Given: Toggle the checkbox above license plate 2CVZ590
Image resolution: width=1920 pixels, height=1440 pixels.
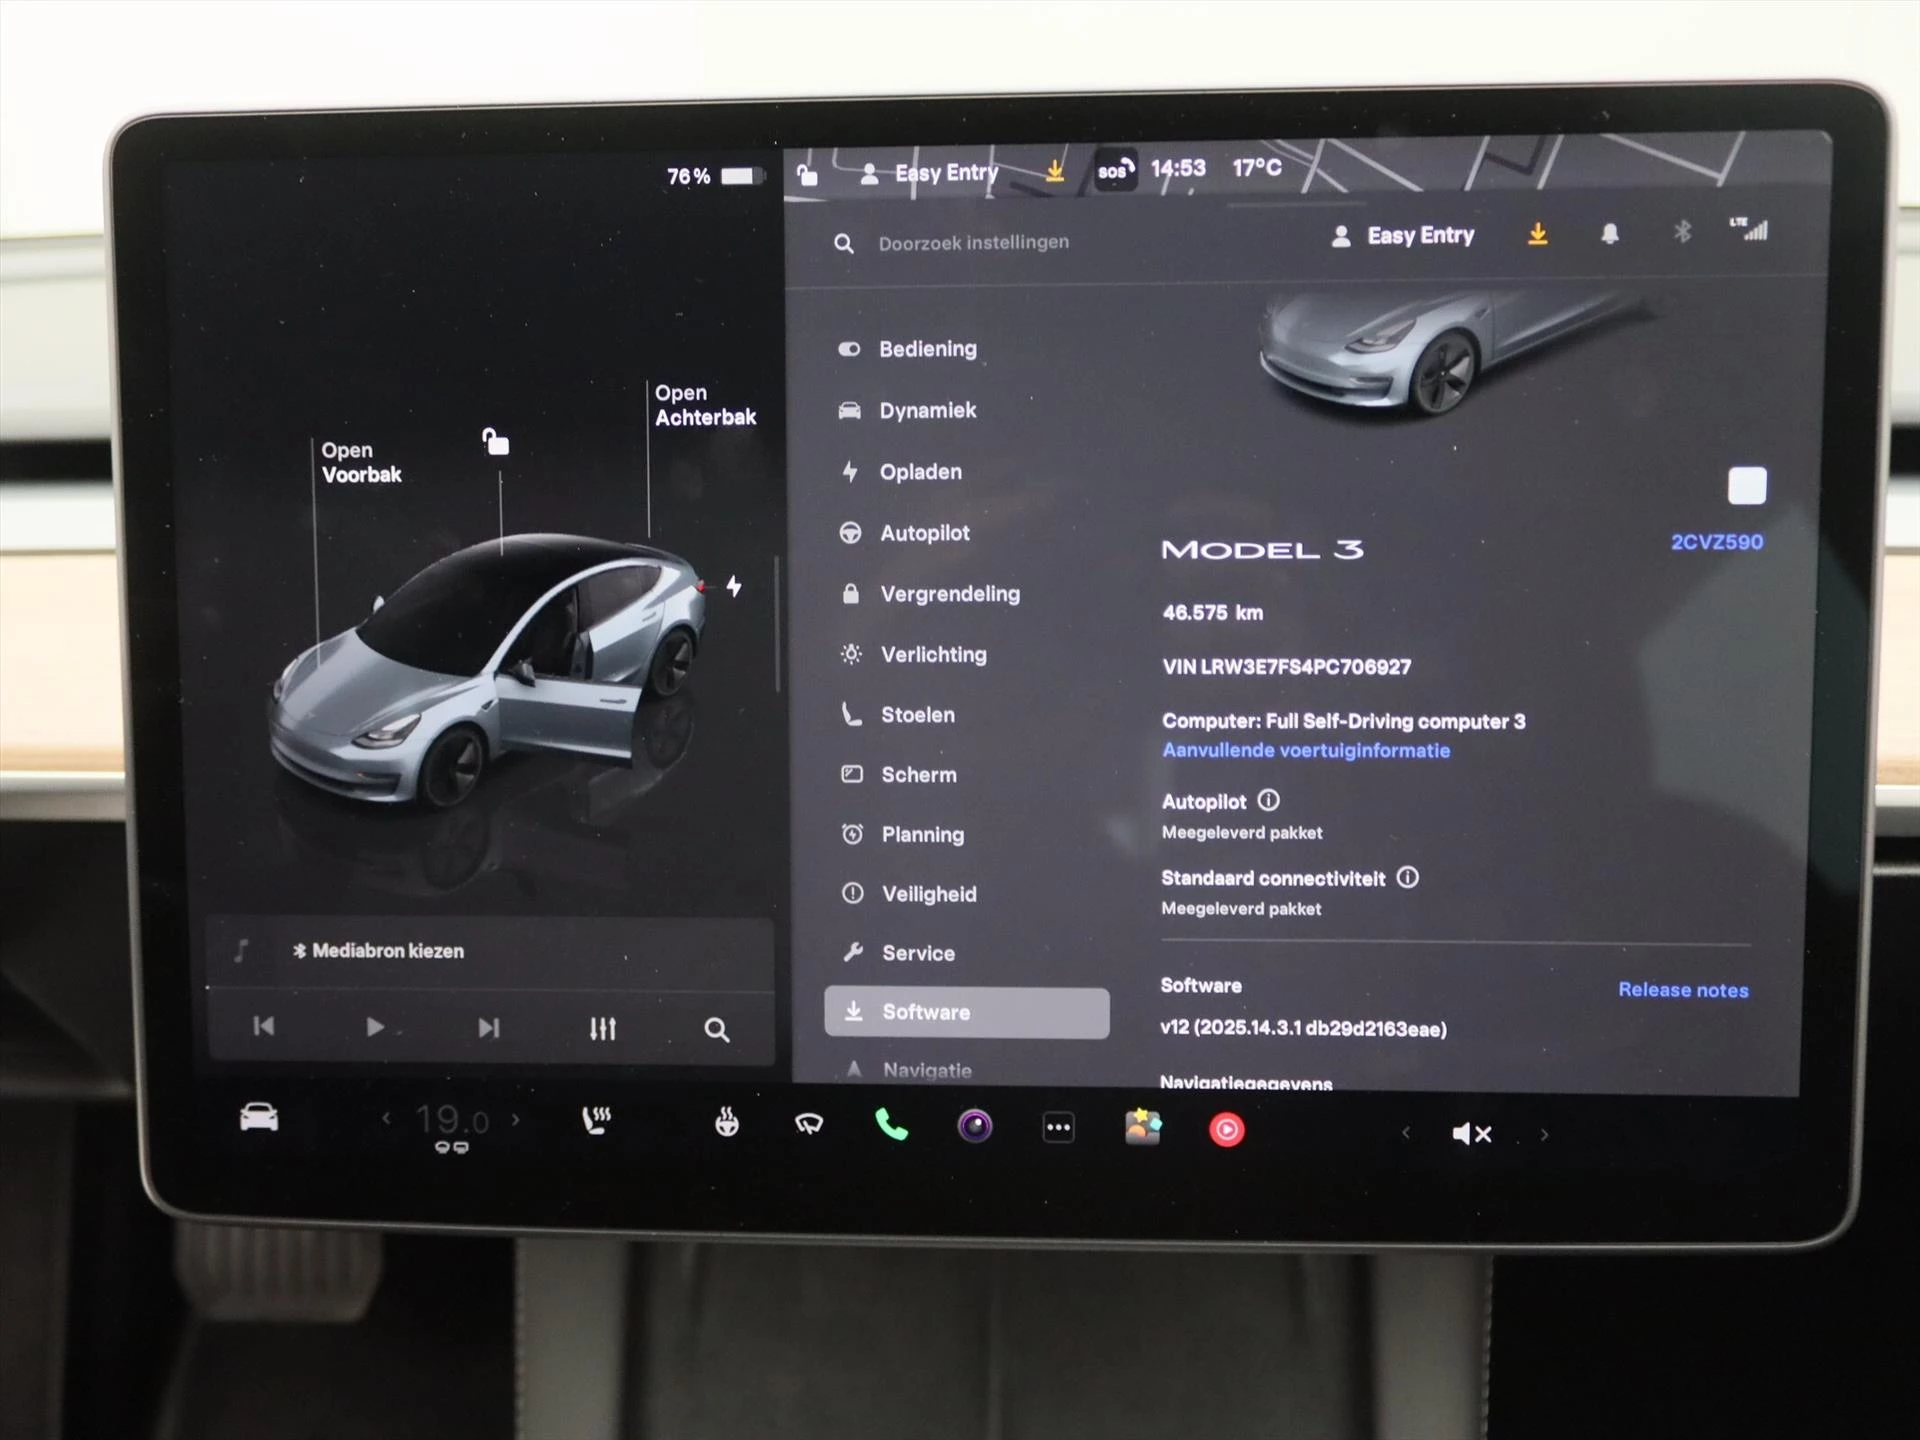Looking at the screenshot, I should coord(1749,485).
